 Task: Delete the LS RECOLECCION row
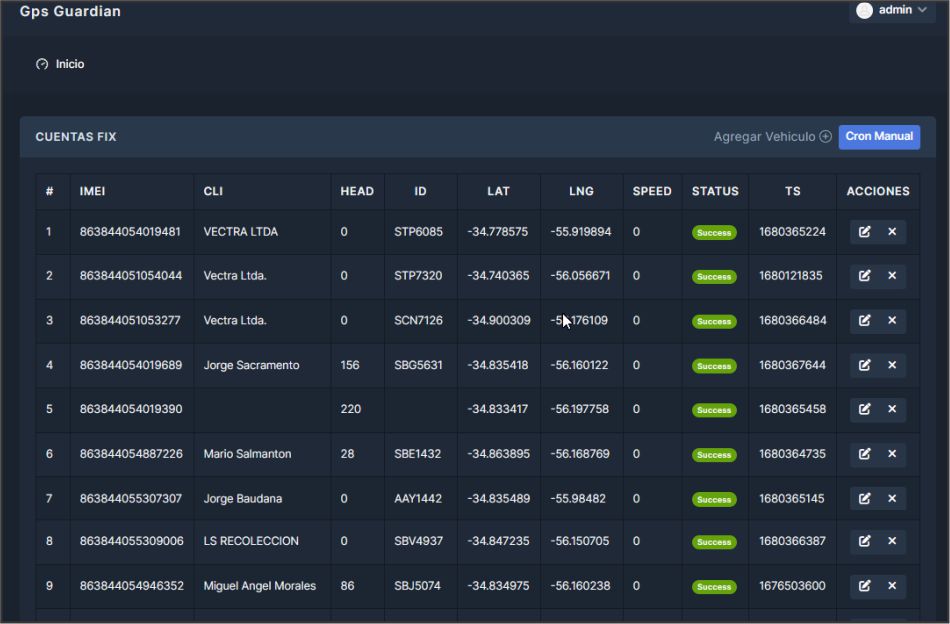click(892, 541)
